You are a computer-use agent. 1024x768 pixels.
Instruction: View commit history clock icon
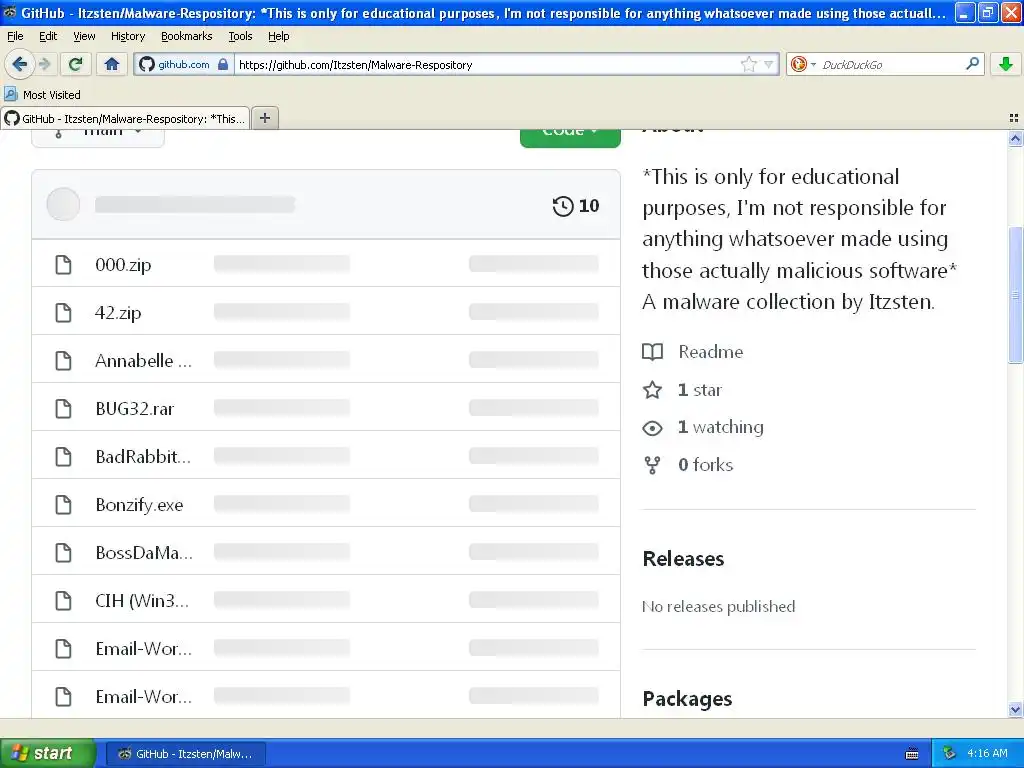(562, 206)
